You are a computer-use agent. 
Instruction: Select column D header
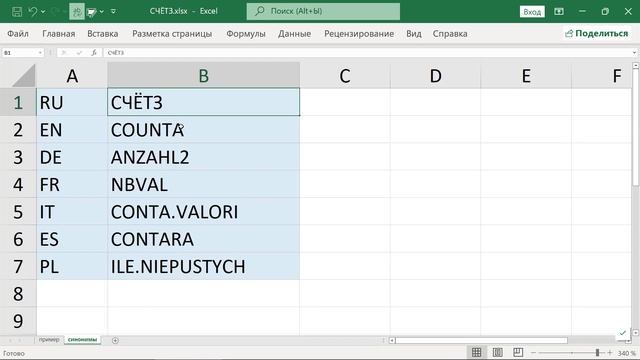coord(436,76)
